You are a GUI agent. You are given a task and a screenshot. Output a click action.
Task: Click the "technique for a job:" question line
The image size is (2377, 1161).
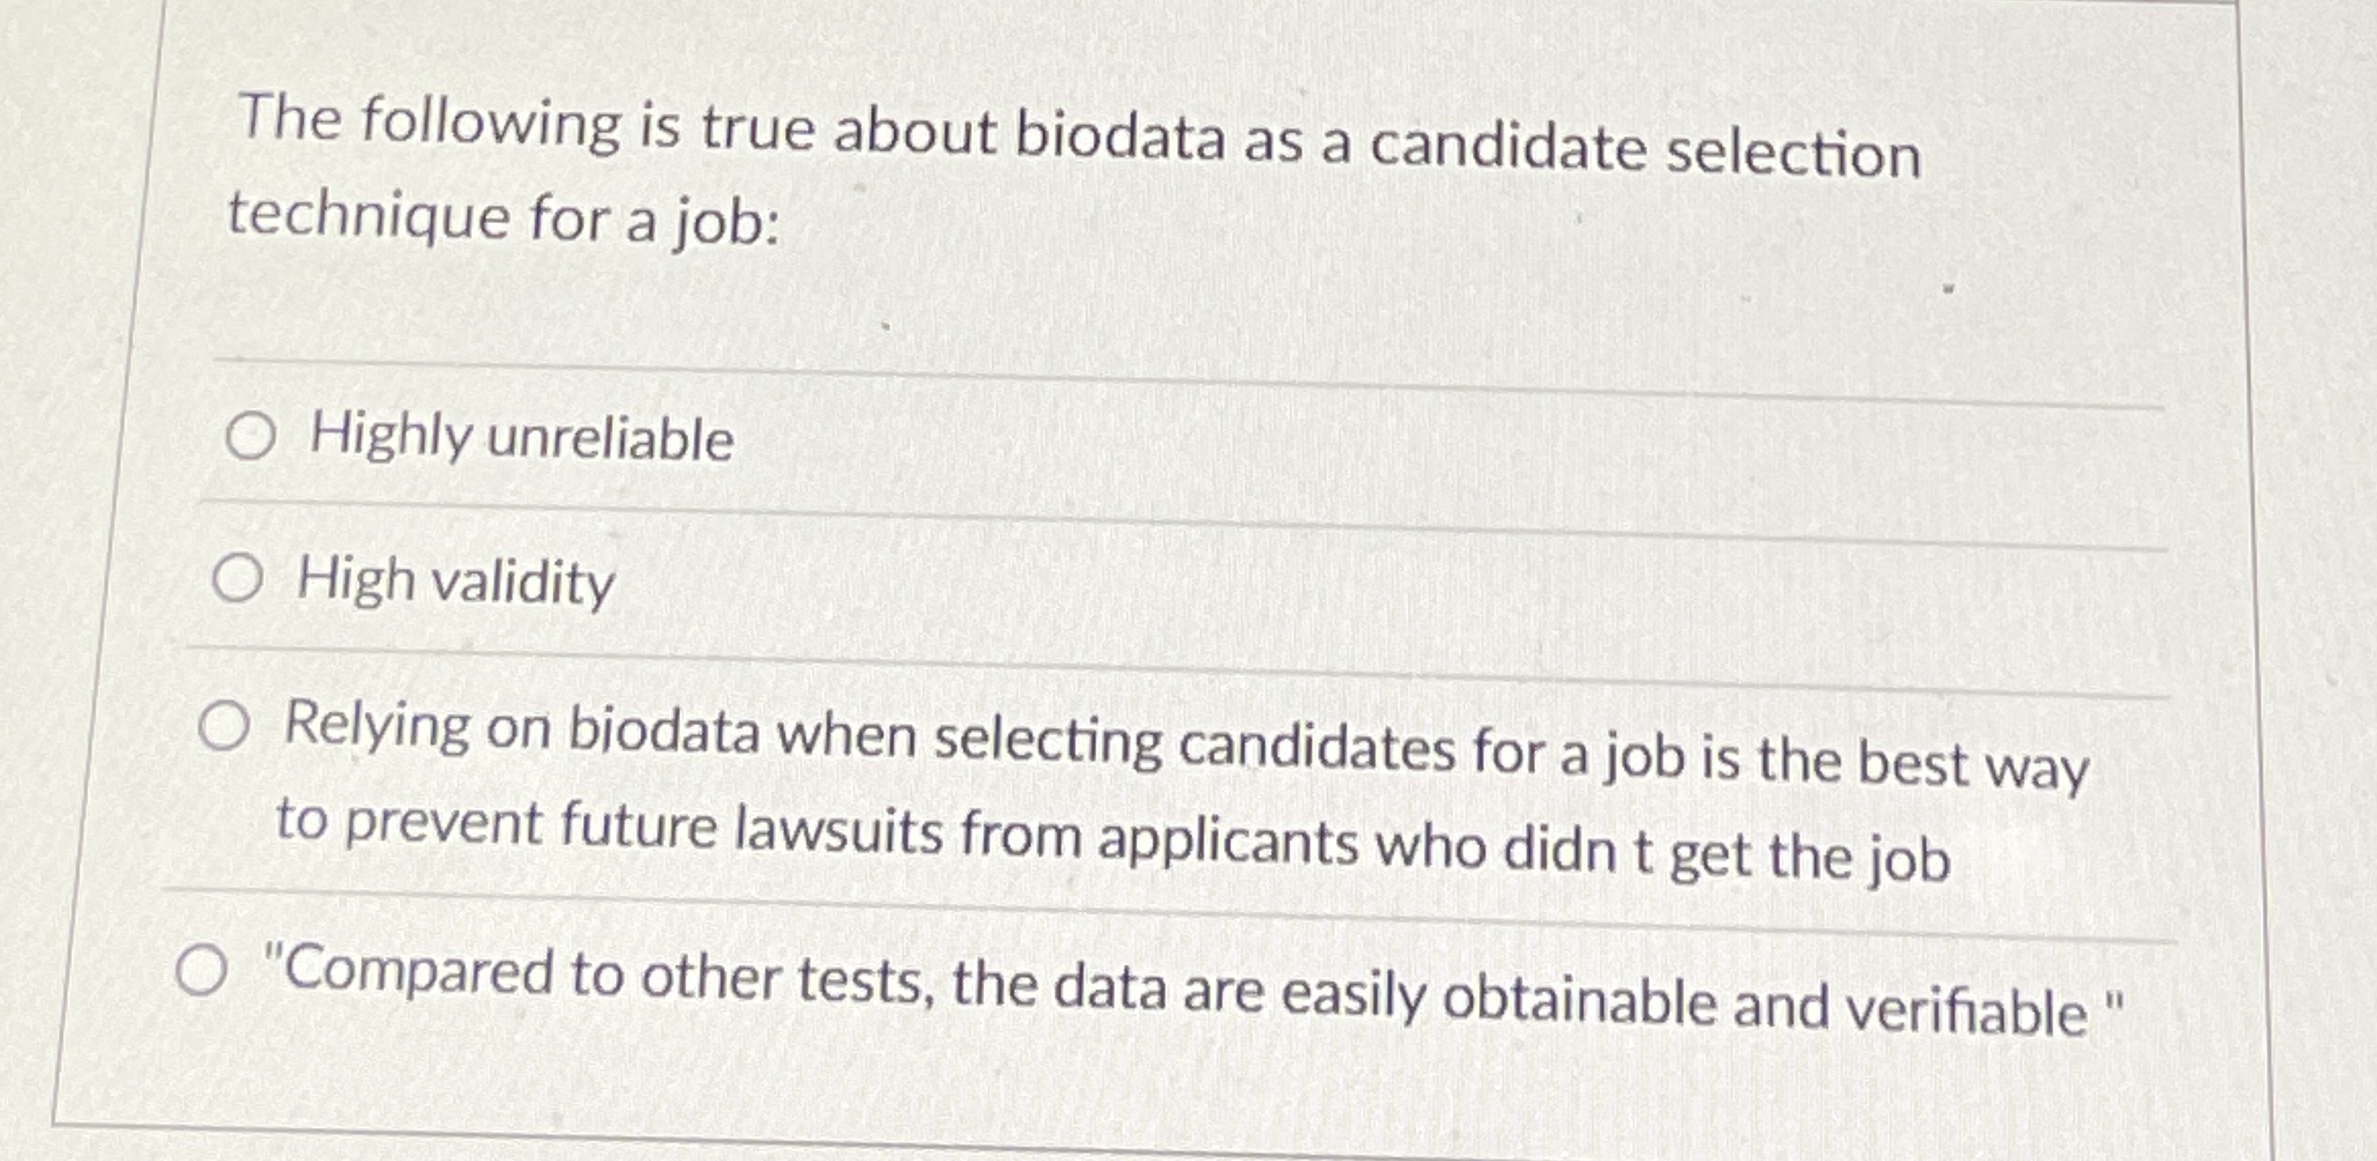(x=503, y=218)
